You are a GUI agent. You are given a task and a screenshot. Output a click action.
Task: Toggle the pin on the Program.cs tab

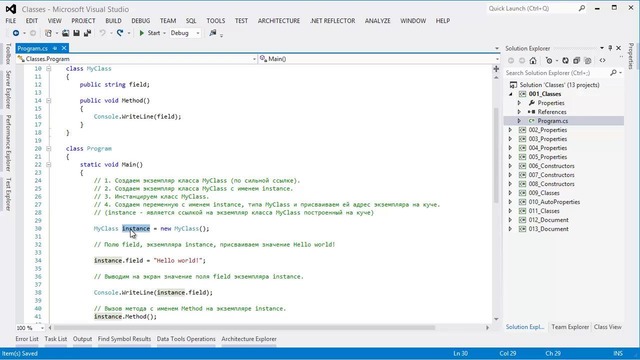pyautogui.click(x=55, y=48)
